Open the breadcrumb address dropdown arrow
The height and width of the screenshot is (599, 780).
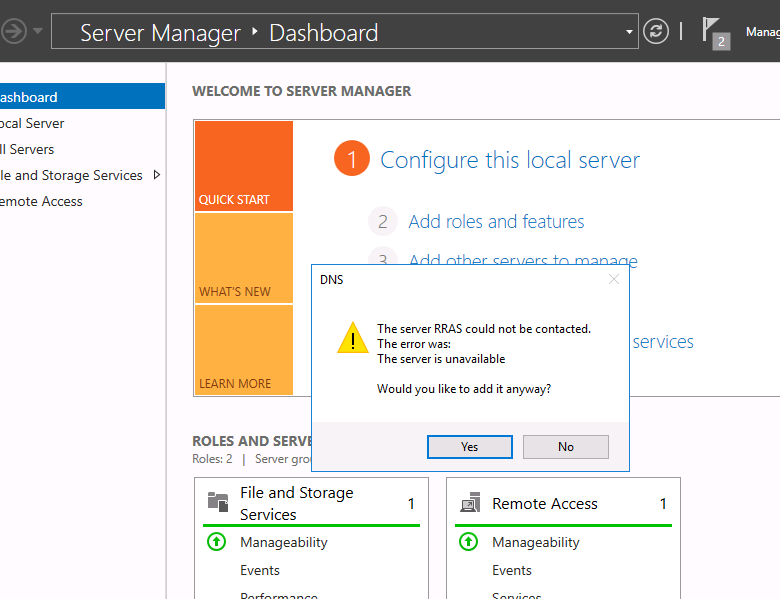629,32
